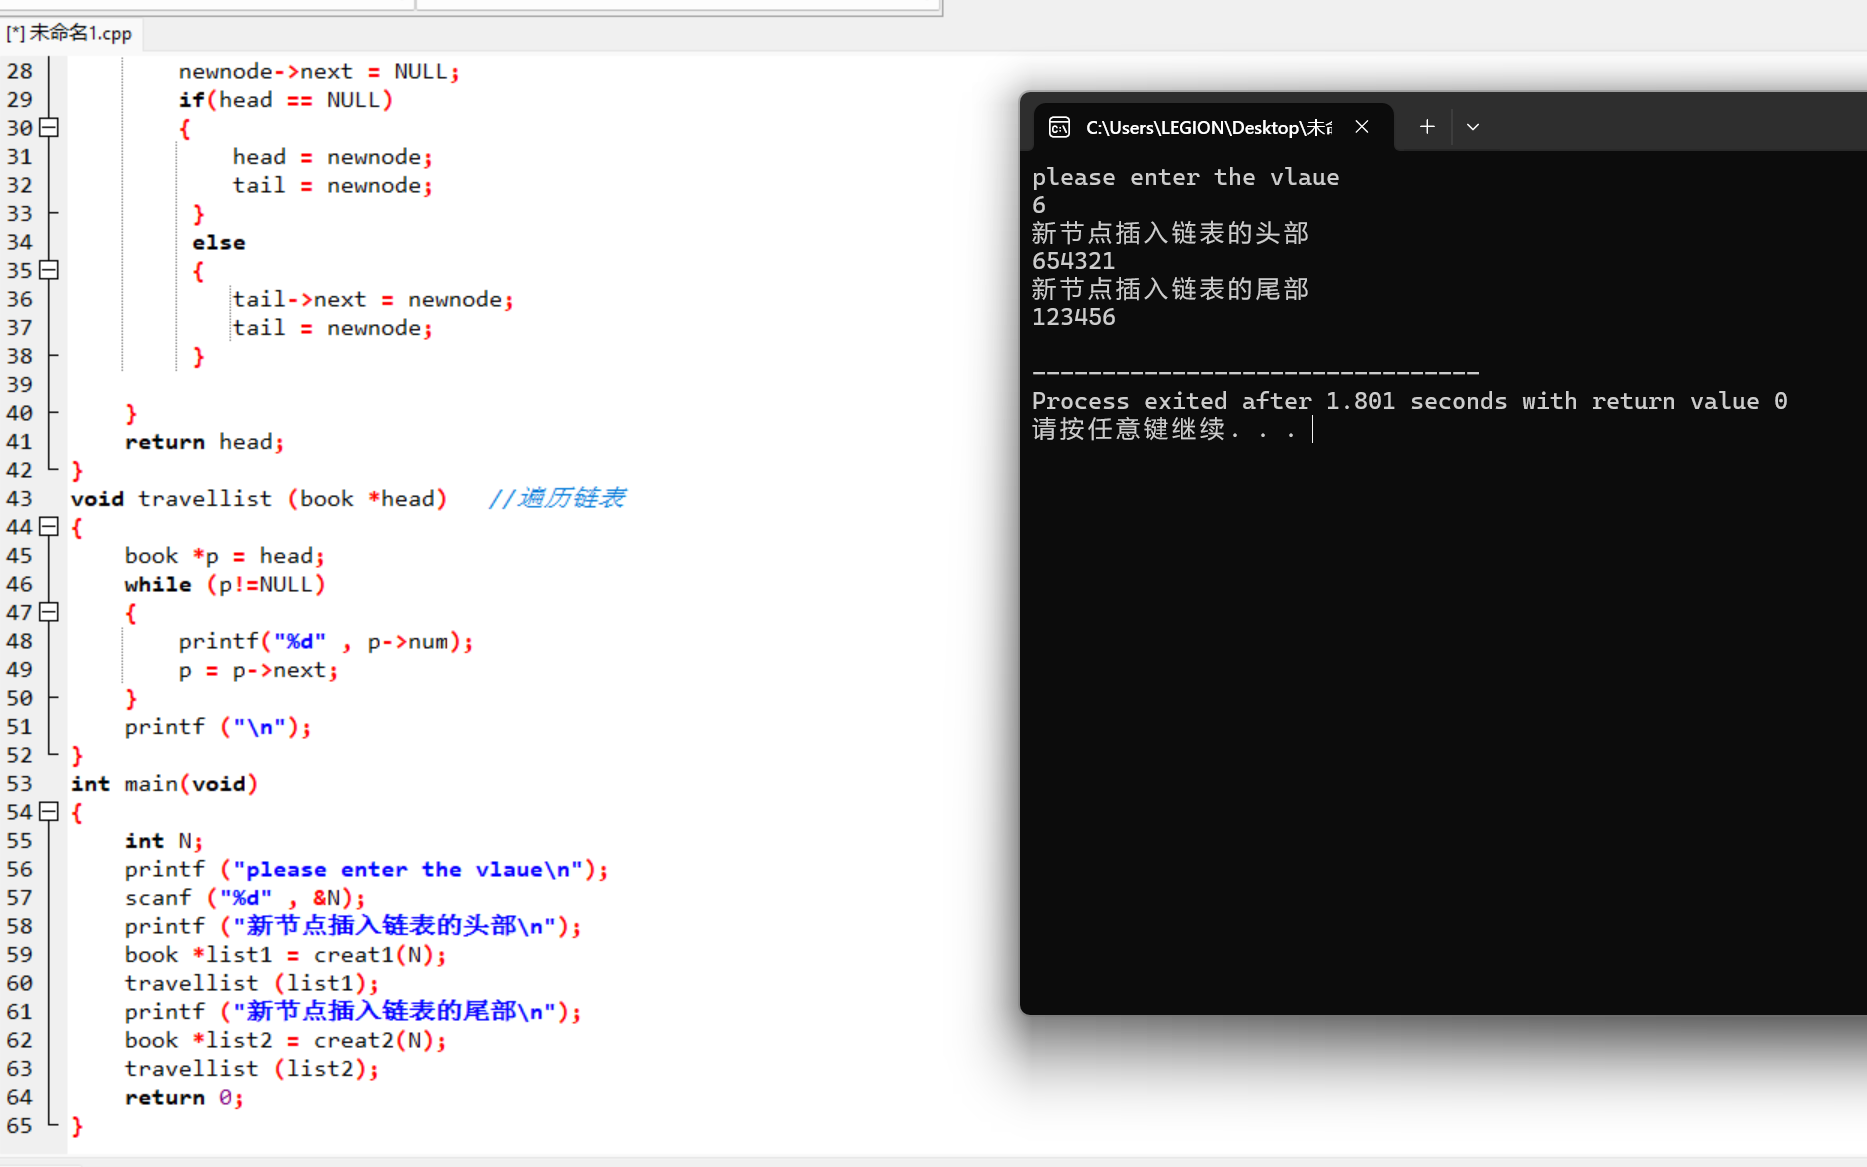Click the terminal input value '6'
Viewport: 1867px width, 1167px height.
1039,205
